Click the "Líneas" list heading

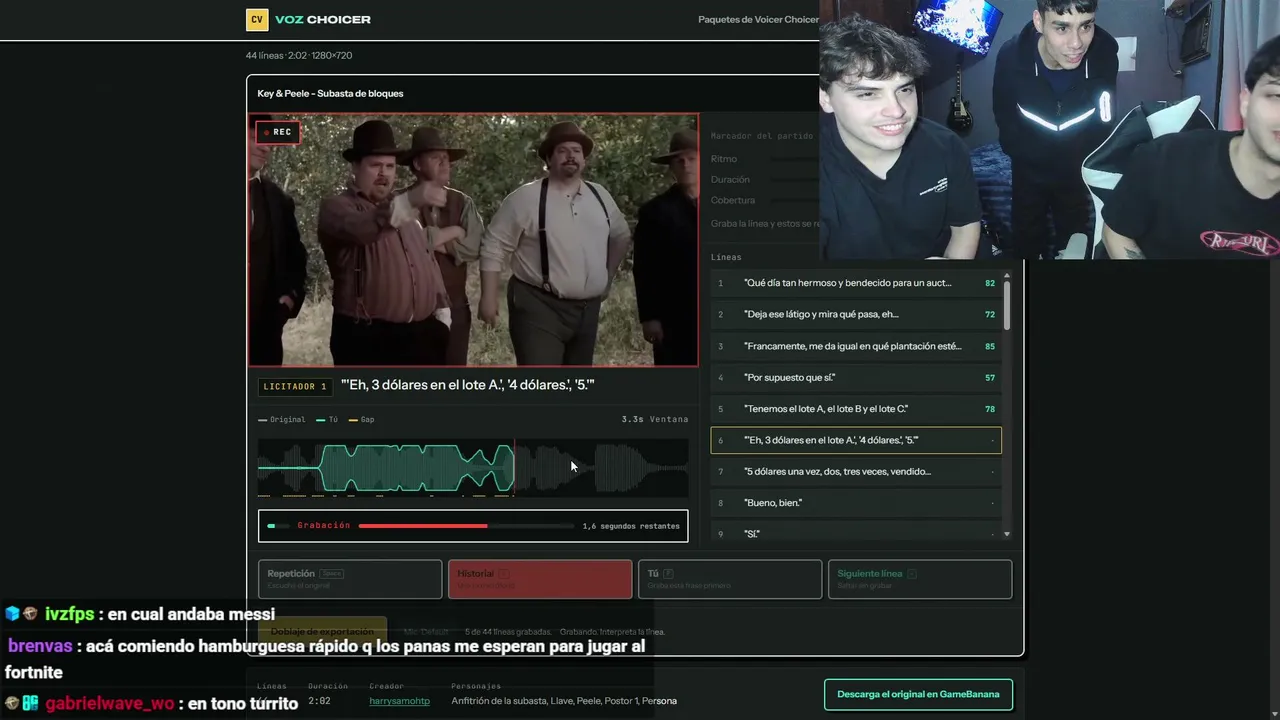pos(726,258)
